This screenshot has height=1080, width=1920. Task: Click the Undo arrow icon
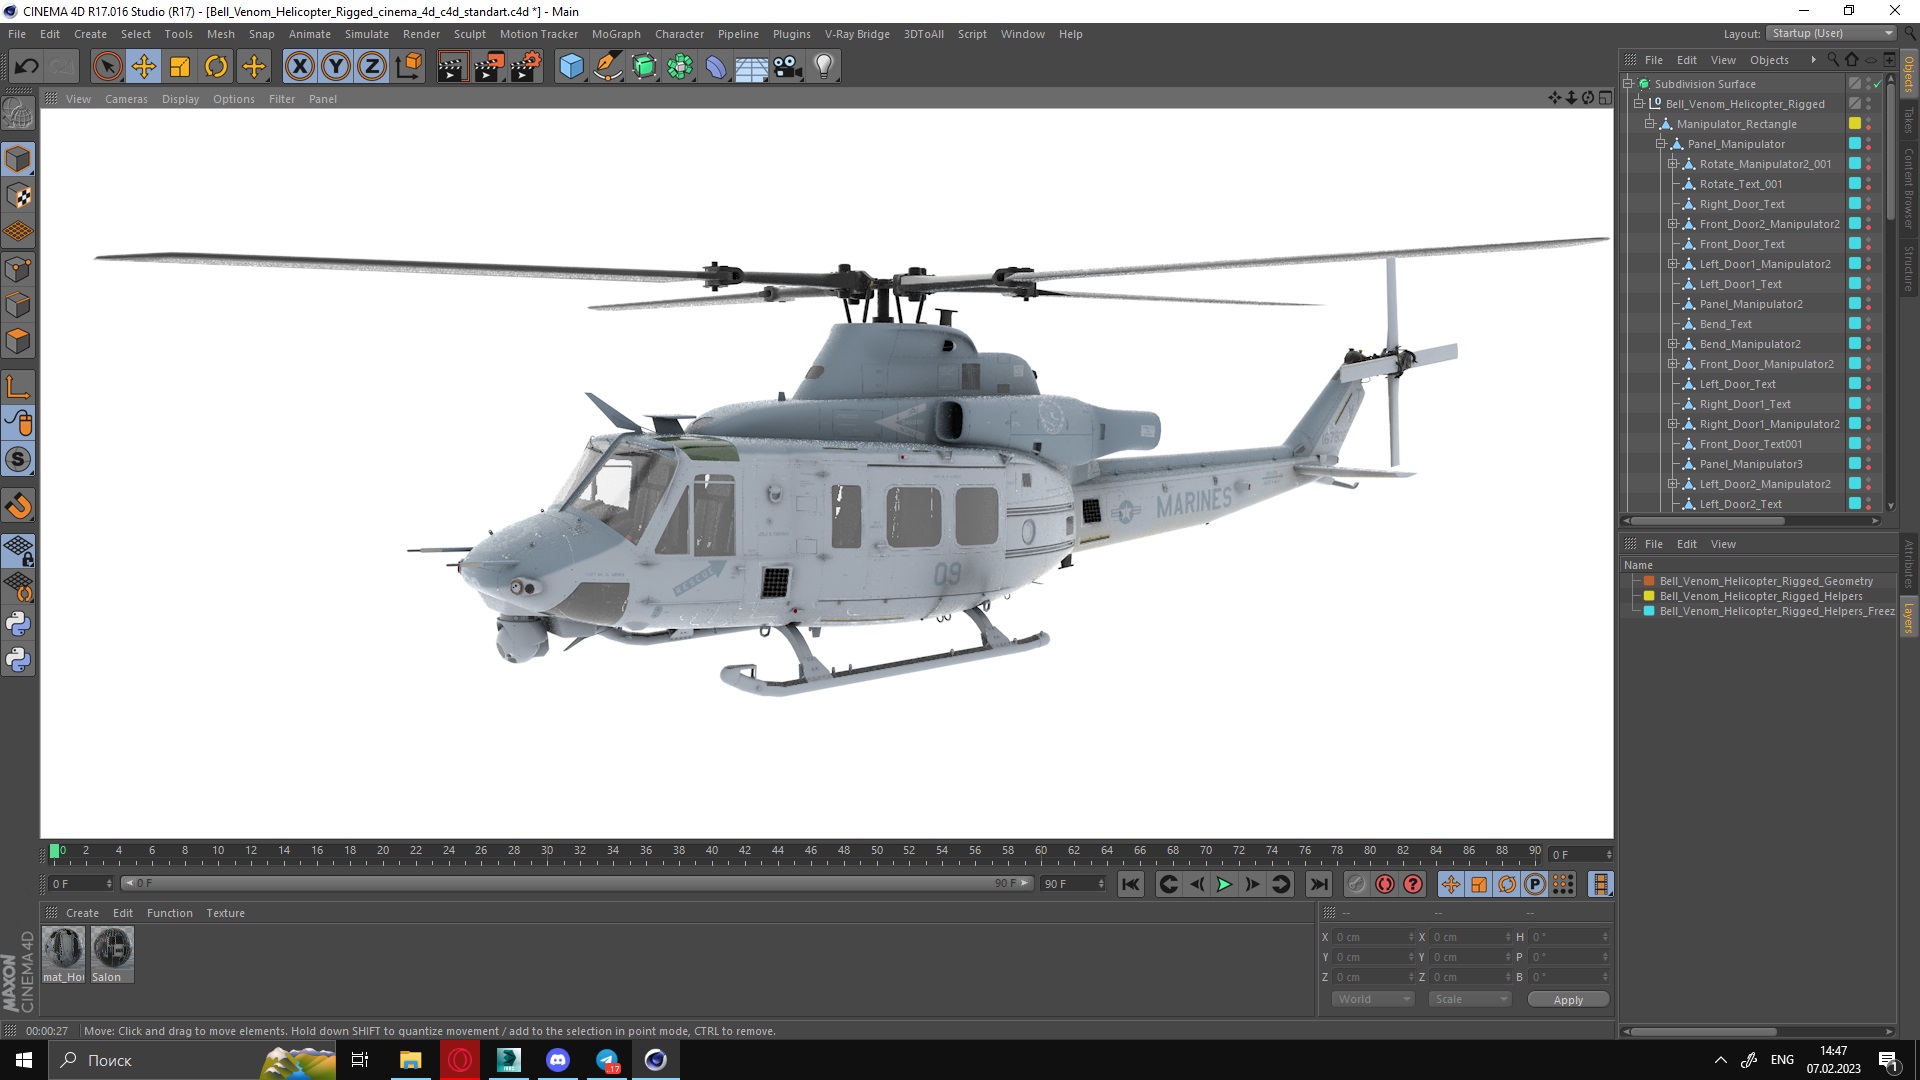(x=27, y=67)
